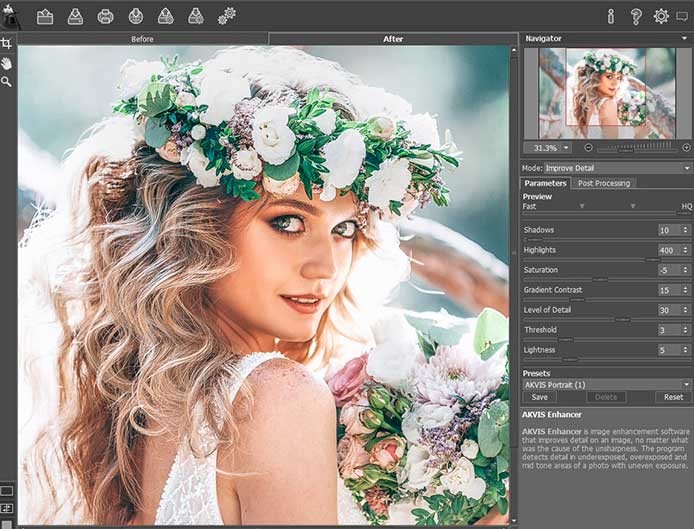Click the Reset button

(x=674, y=397)
